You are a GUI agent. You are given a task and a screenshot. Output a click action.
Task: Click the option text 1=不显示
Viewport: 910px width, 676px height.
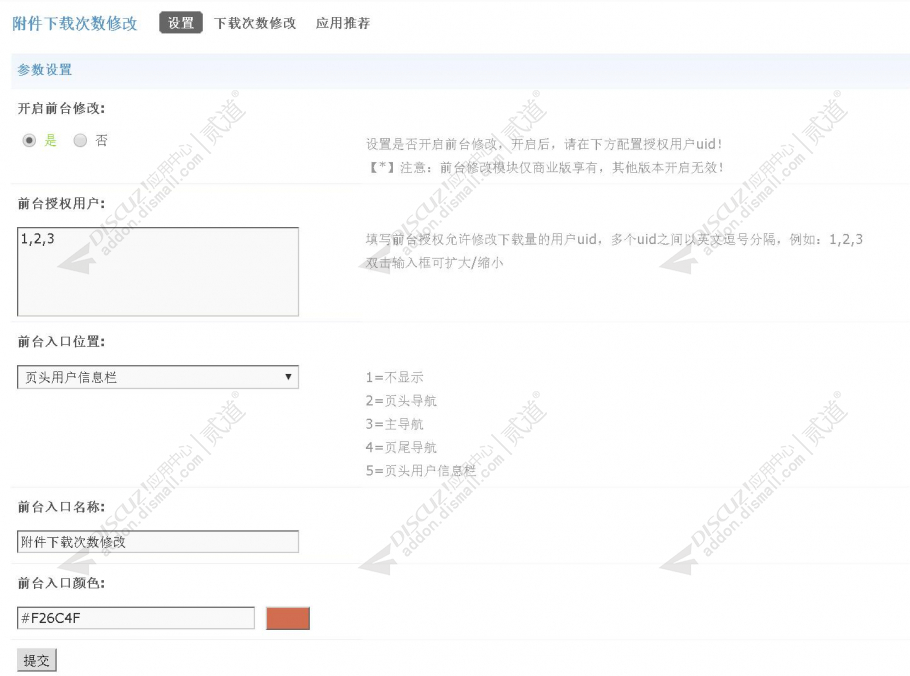[x=395, y=377]
